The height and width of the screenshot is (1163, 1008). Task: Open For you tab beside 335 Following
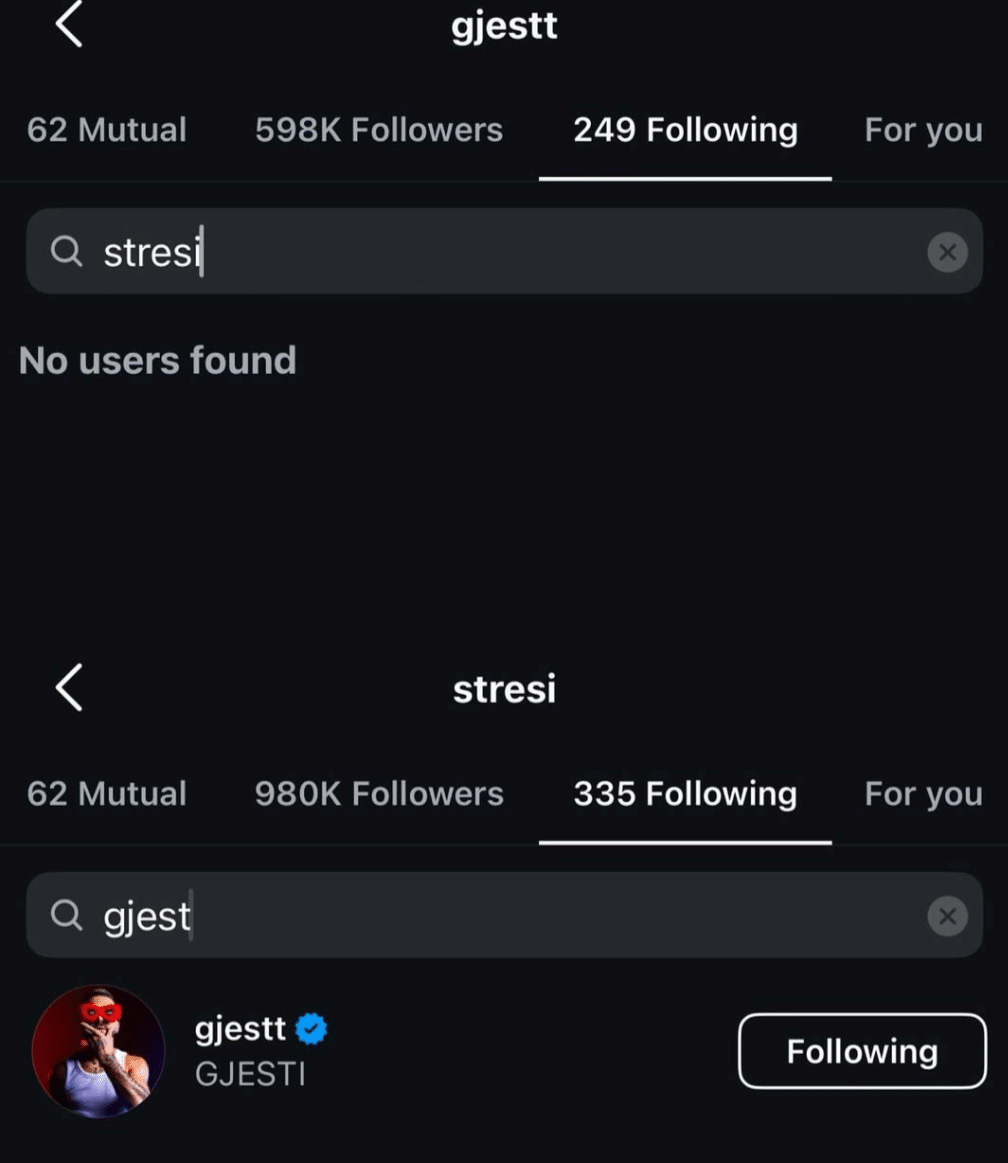coord(923,794)
